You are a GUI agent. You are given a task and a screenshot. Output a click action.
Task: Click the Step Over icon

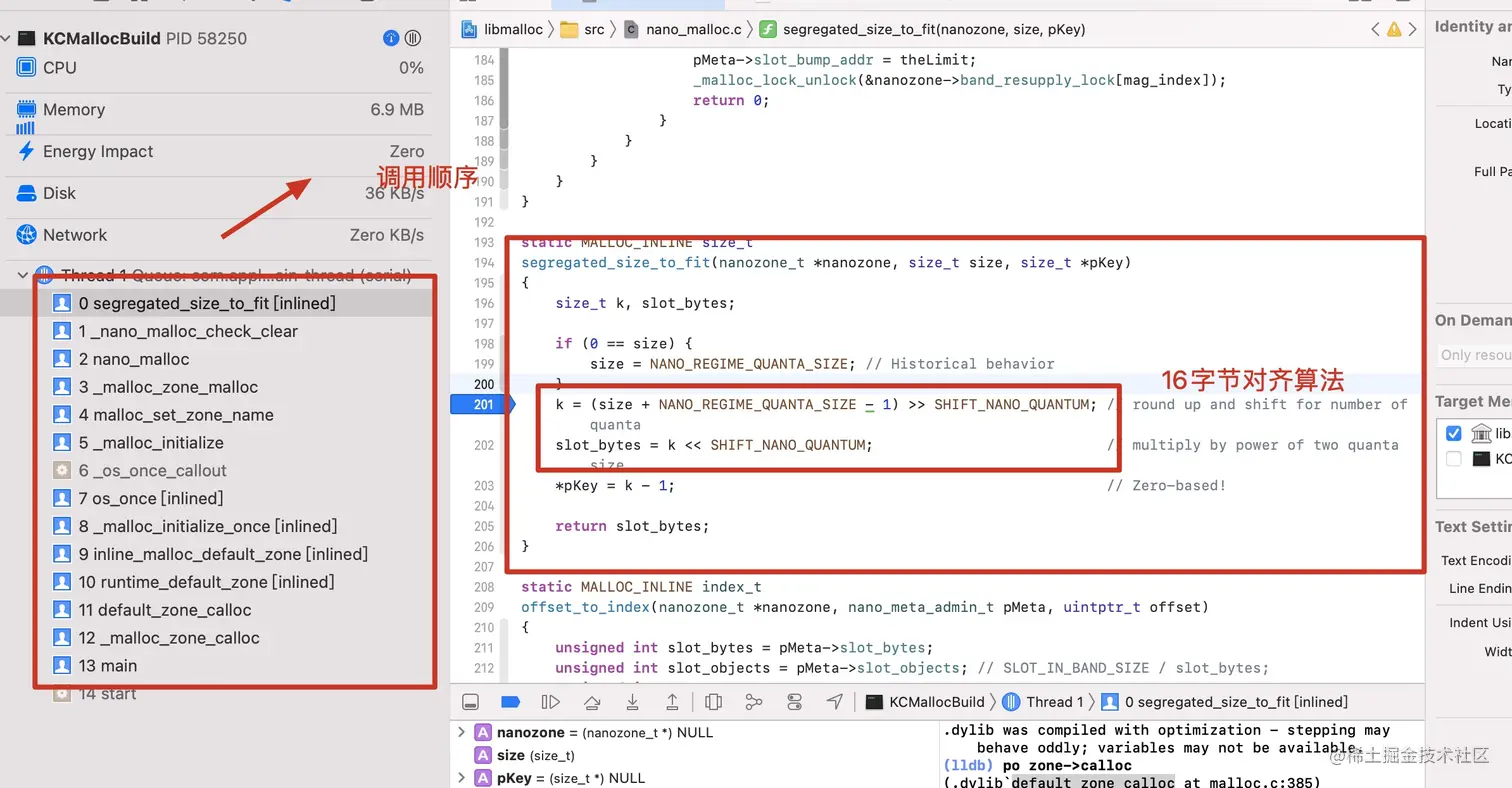(593, 701)
